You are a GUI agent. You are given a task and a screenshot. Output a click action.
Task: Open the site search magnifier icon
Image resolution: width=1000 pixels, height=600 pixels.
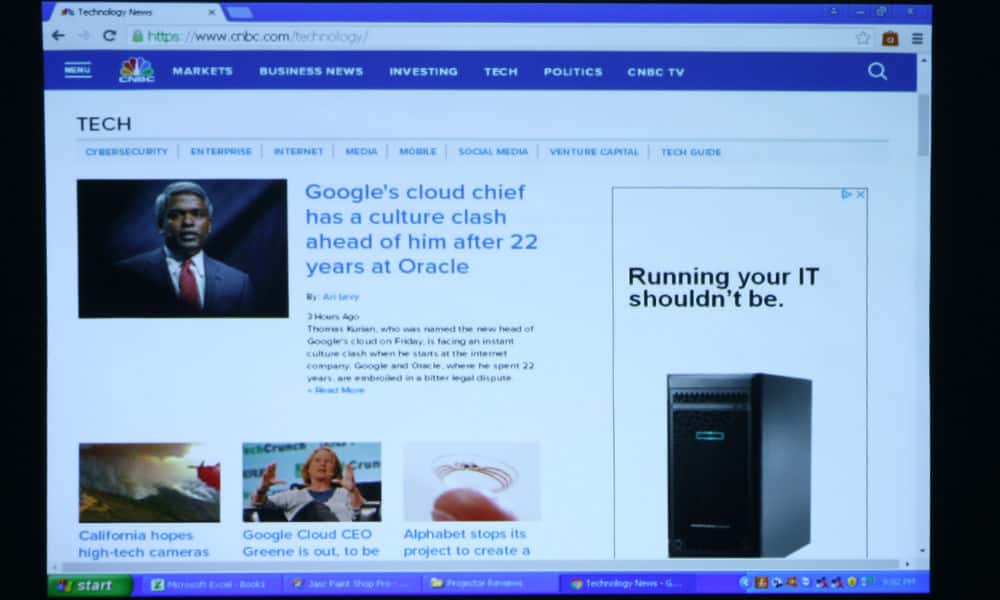[878, 71]
